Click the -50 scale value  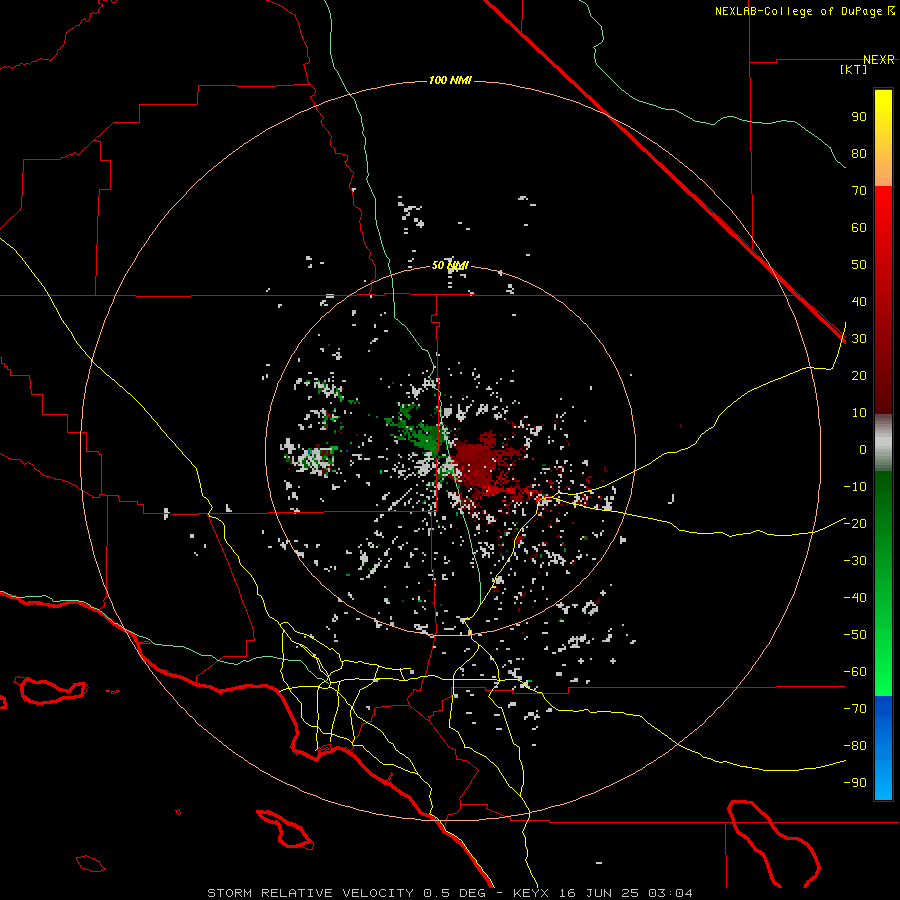click(x=855, y=635)
